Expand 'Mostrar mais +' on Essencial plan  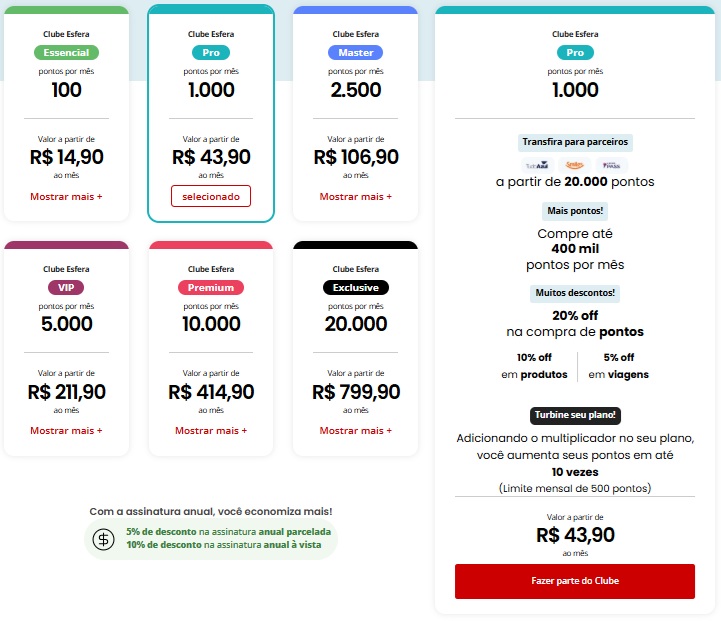[x=66, y=196]
